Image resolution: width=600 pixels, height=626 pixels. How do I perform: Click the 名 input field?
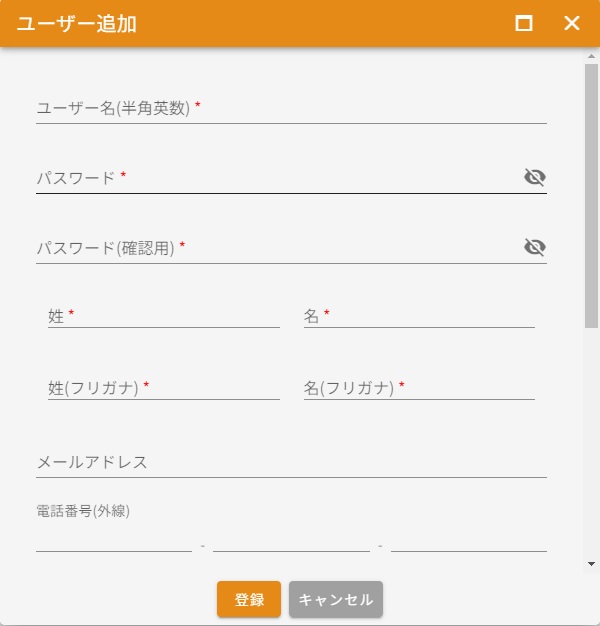419,316
